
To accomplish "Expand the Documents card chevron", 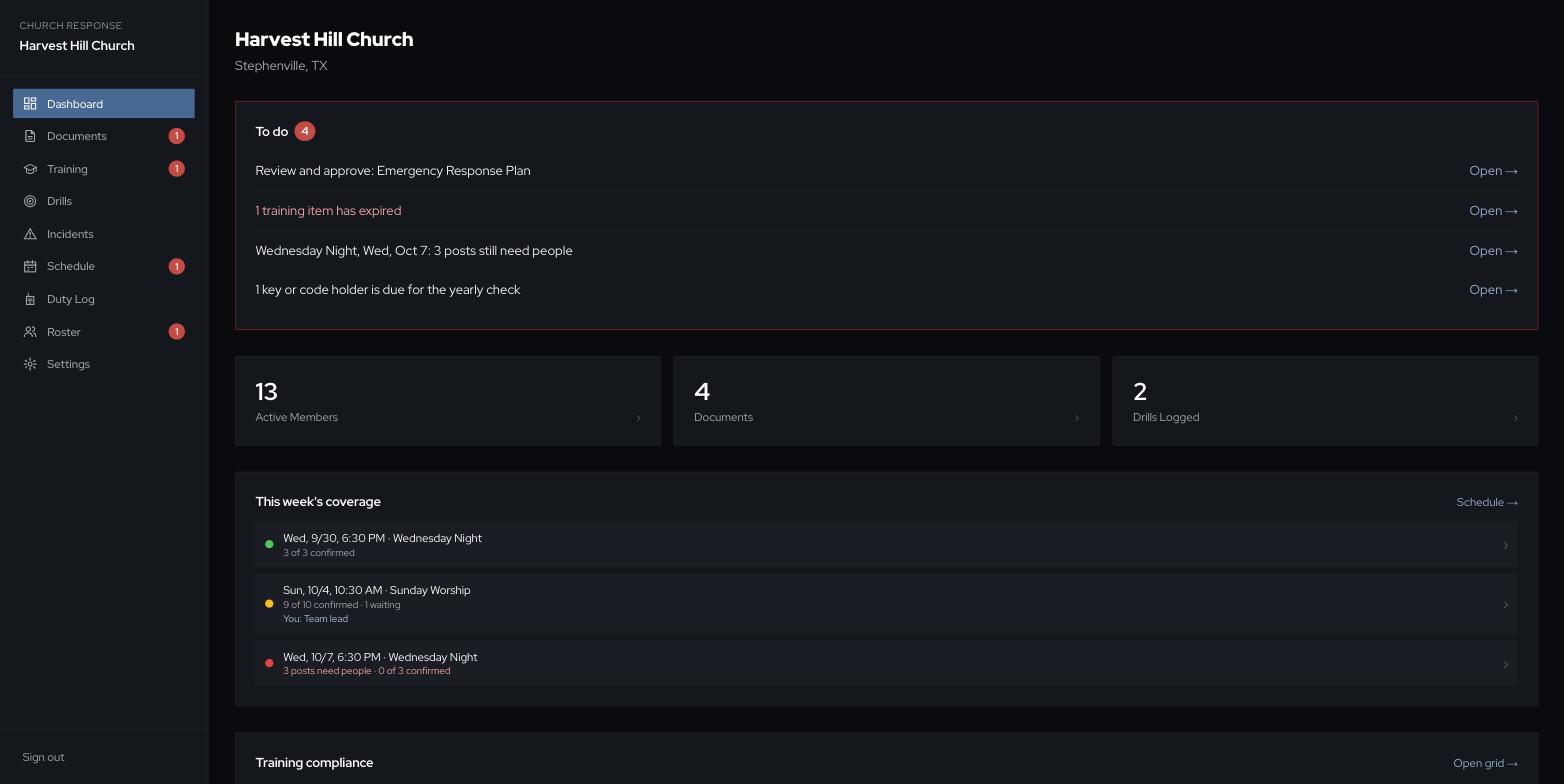I will (x=1077, y=418).
